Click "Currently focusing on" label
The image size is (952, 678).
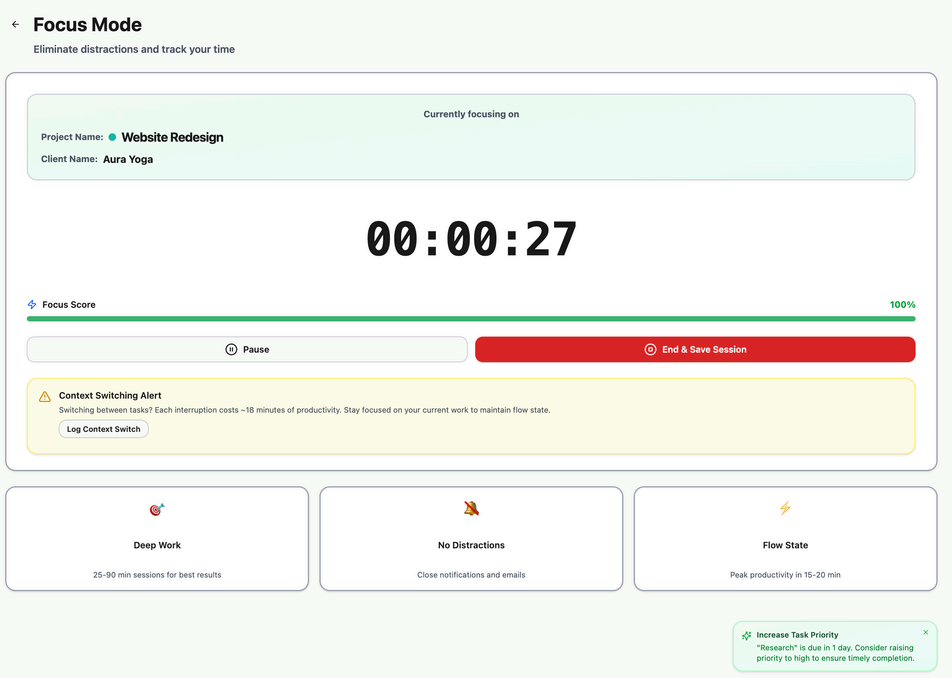click(x=471, y=114)
